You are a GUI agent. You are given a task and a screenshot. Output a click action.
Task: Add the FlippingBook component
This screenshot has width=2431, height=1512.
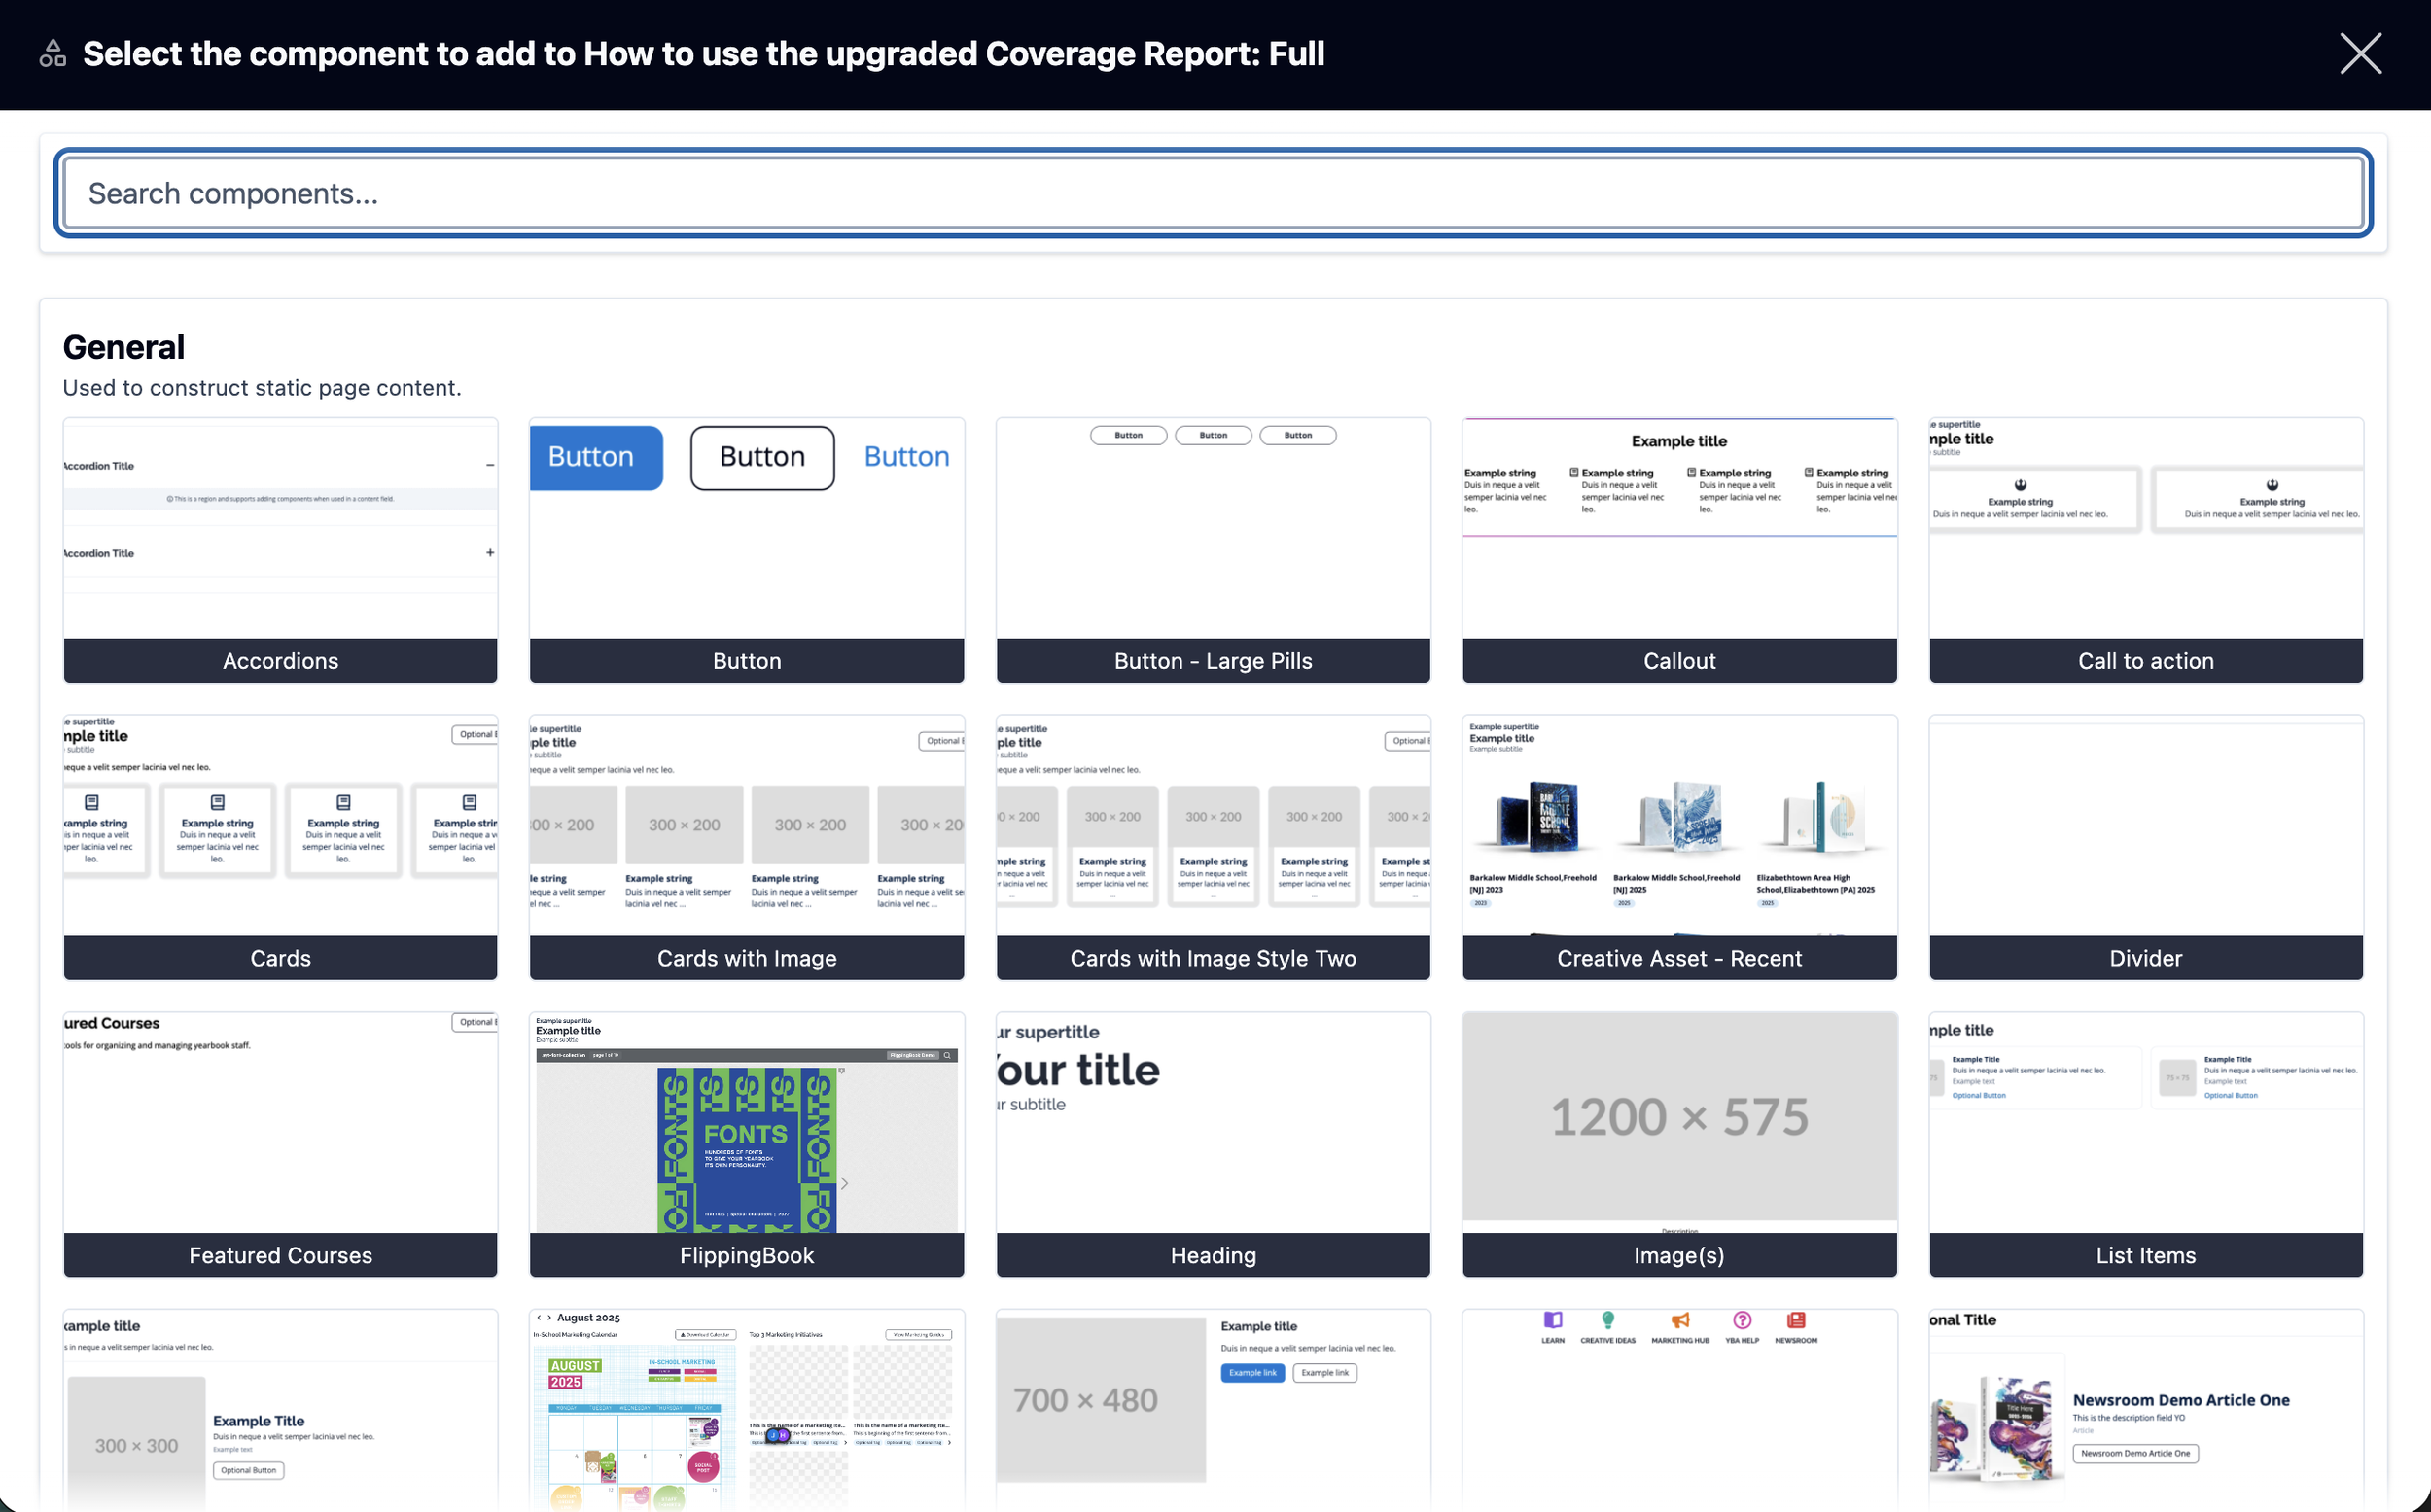click(x=747, y=1144)
